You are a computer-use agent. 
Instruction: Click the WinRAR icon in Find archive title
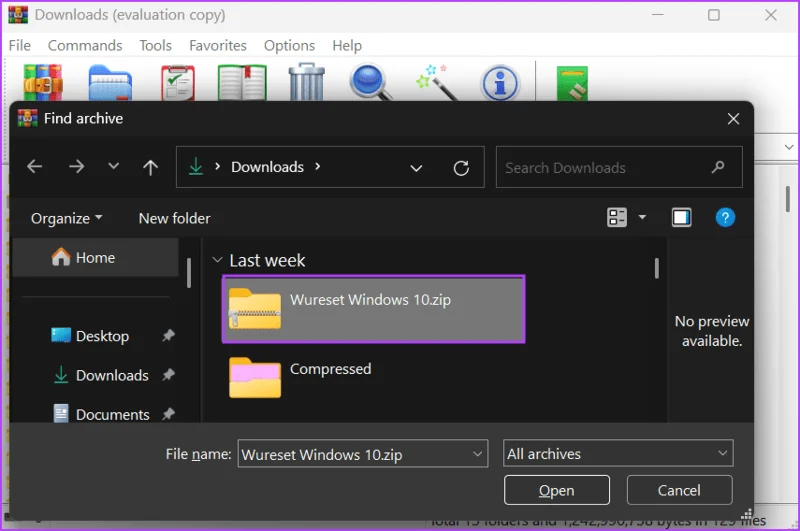[28, 118]
